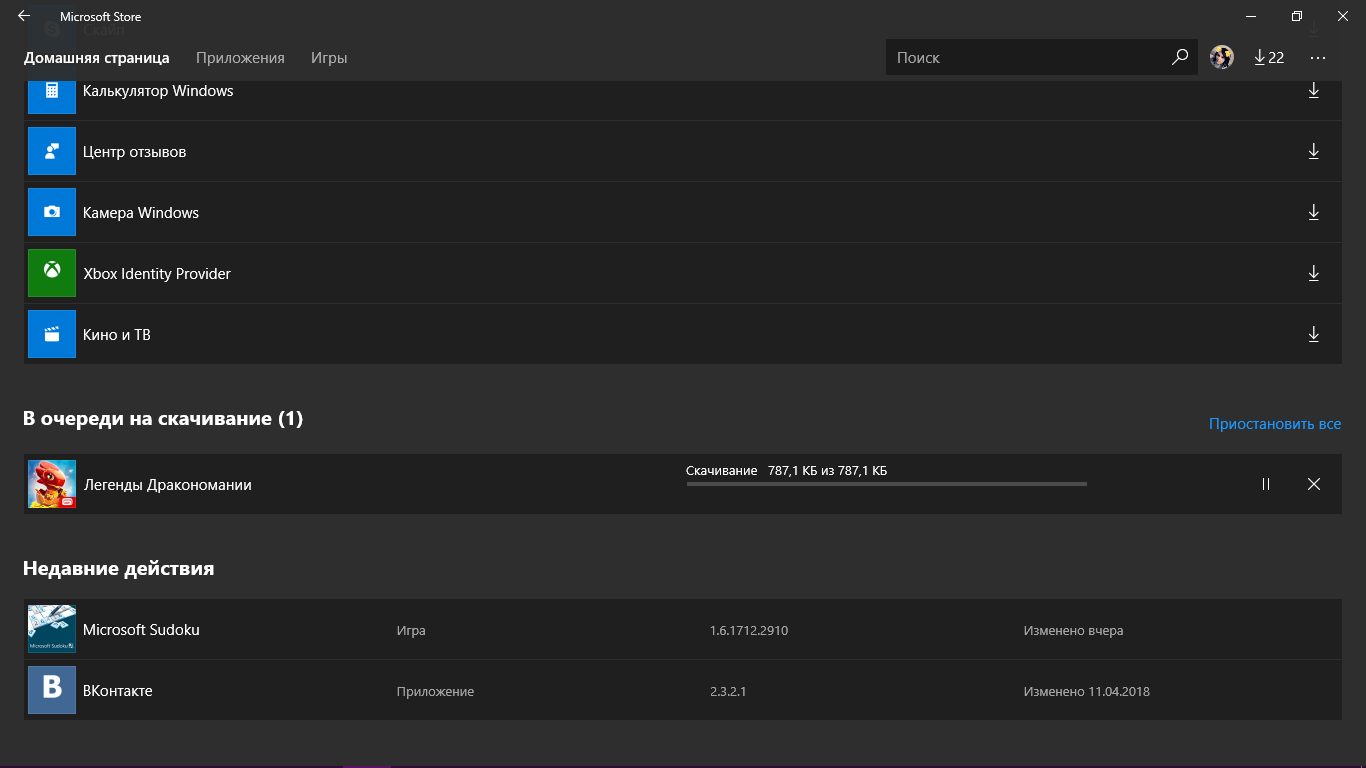The height and width of the screenshot is (768, 1366).
Task: Click Изменено вчера text
Action: pos(1073,631)
